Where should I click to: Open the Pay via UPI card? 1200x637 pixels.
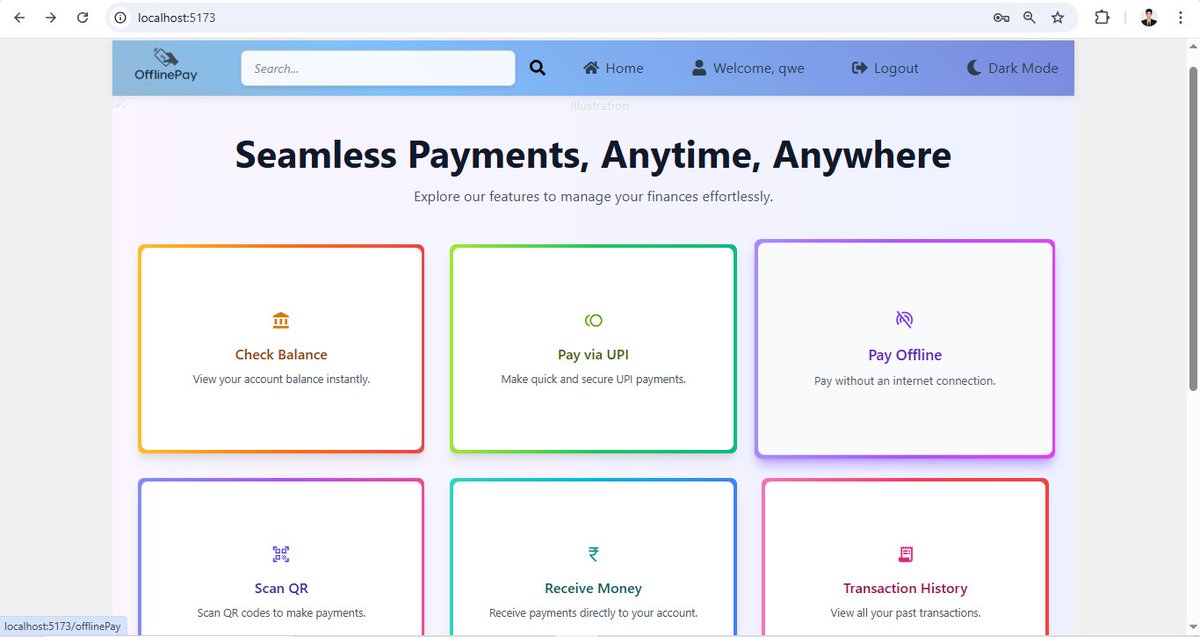tap(593, 349)
